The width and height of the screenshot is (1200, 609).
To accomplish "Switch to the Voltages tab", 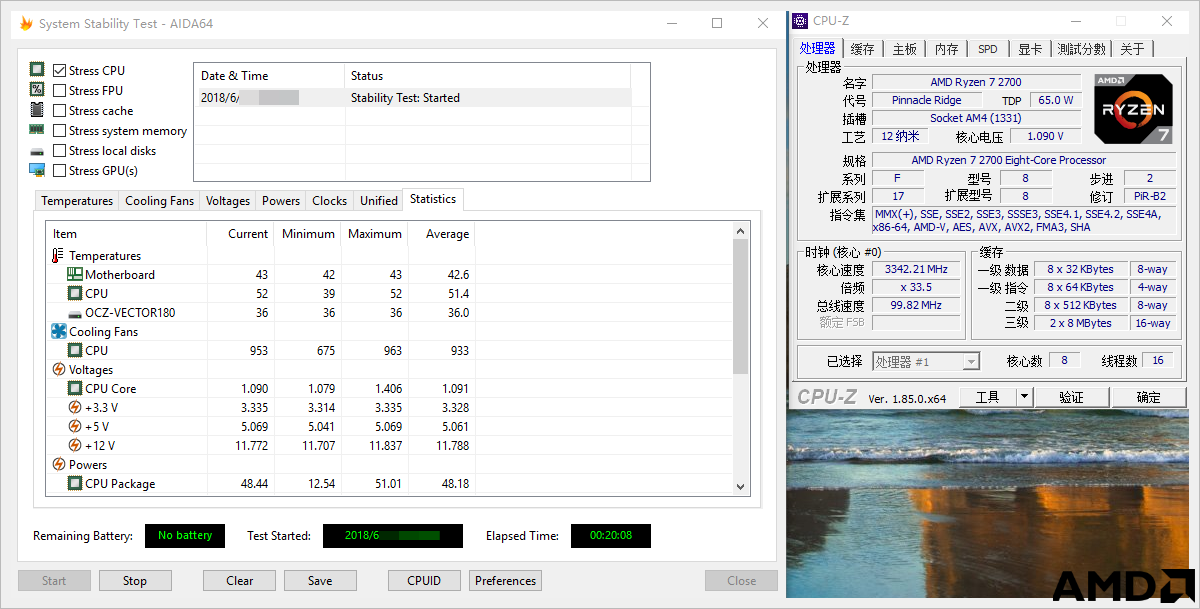I will pos(228,201).
